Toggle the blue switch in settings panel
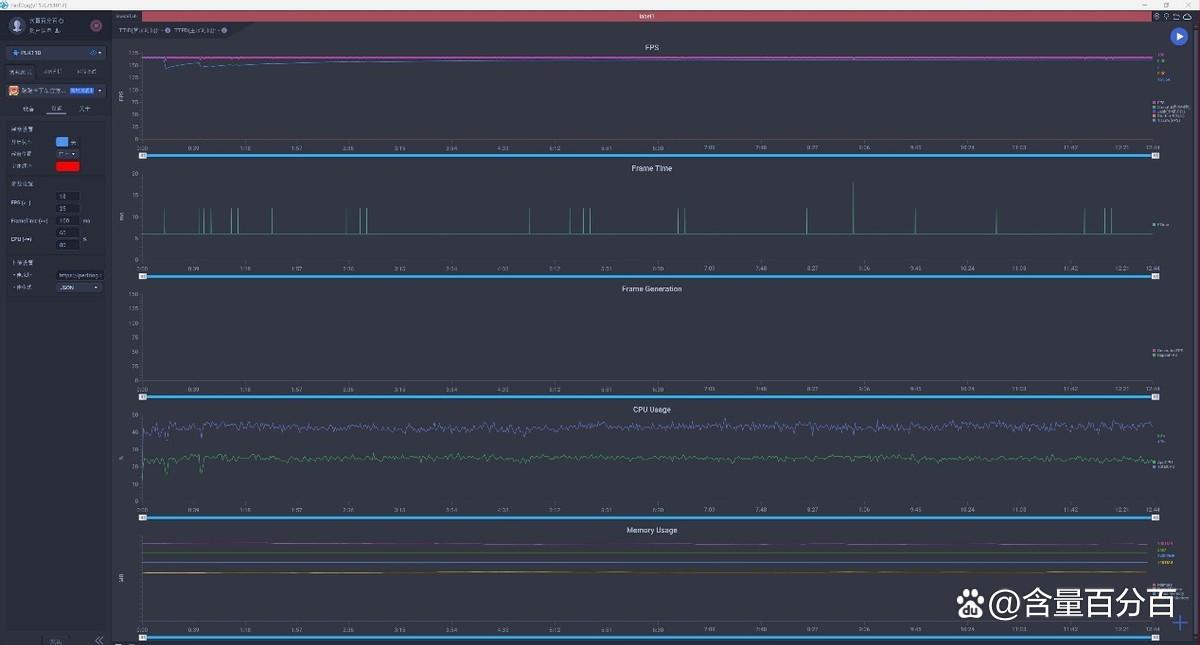 pyautogui.click(x=63, y=141)
